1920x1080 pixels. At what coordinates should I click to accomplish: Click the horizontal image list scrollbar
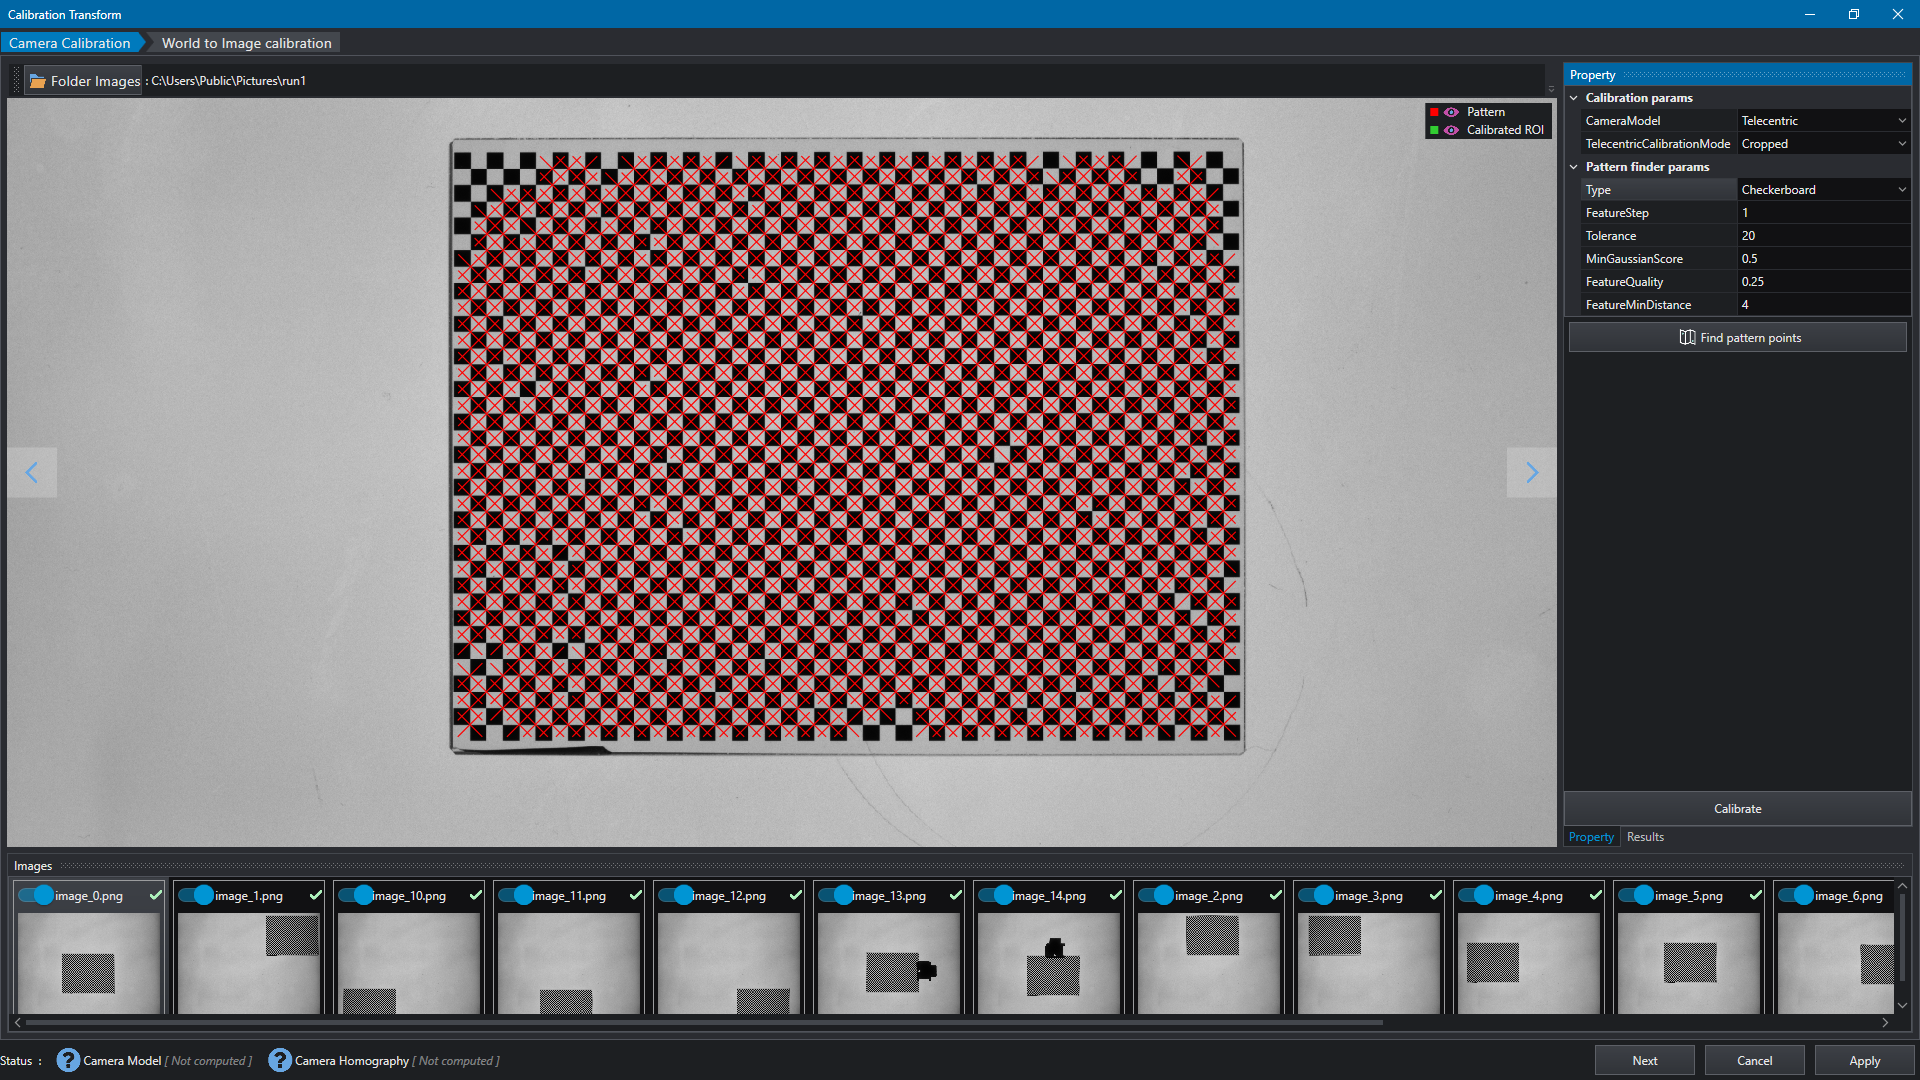(704, 1023)
